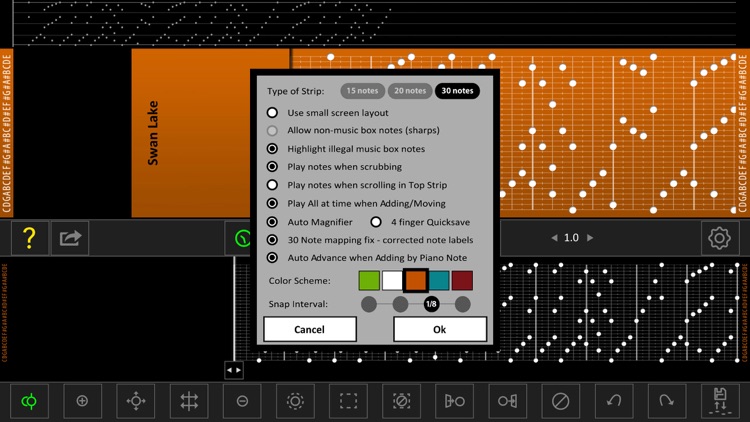Click the Swan Lake title panel
The width and height of the screenshot is (750, 422).
tap(210, 133)
